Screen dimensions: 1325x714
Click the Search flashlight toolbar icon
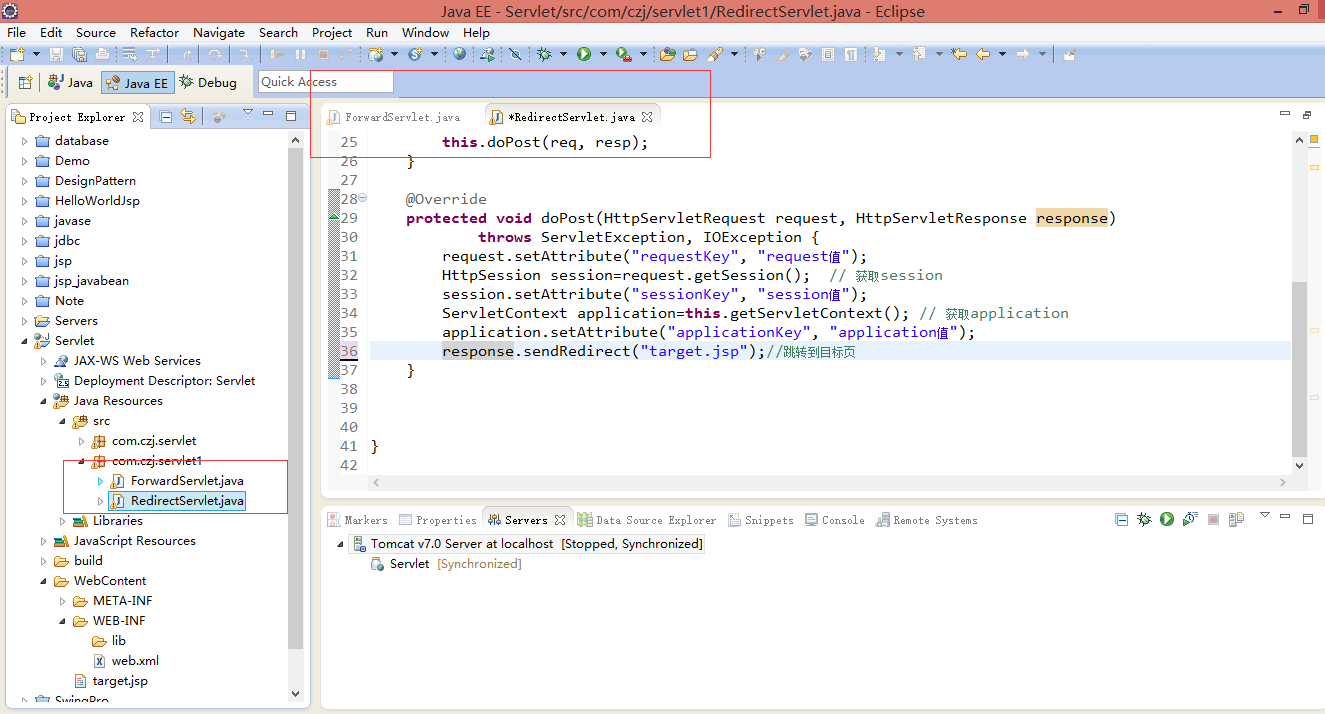tap(714, 54)
